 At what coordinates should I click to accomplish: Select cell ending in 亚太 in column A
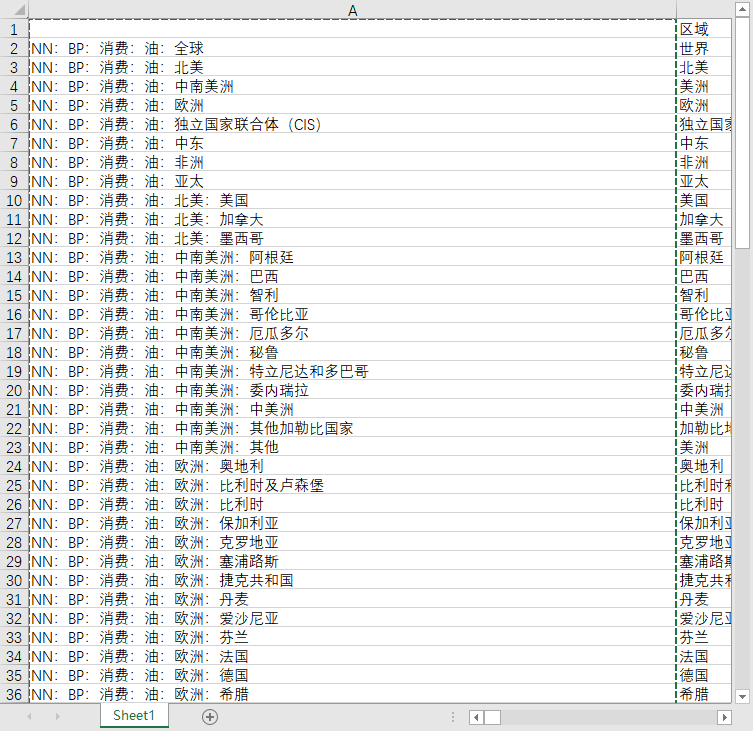pos(352,182)
